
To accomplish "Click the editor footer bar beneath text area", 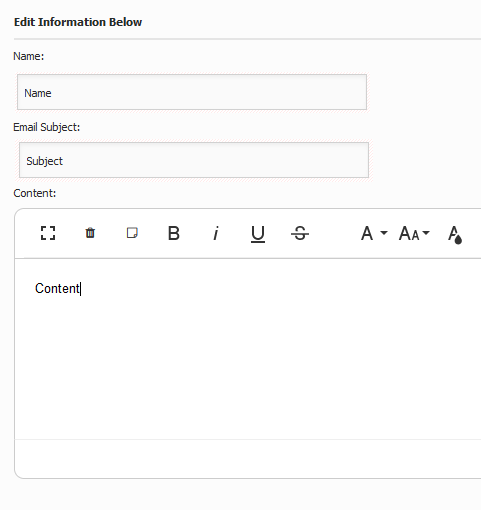I will [248, 459].
